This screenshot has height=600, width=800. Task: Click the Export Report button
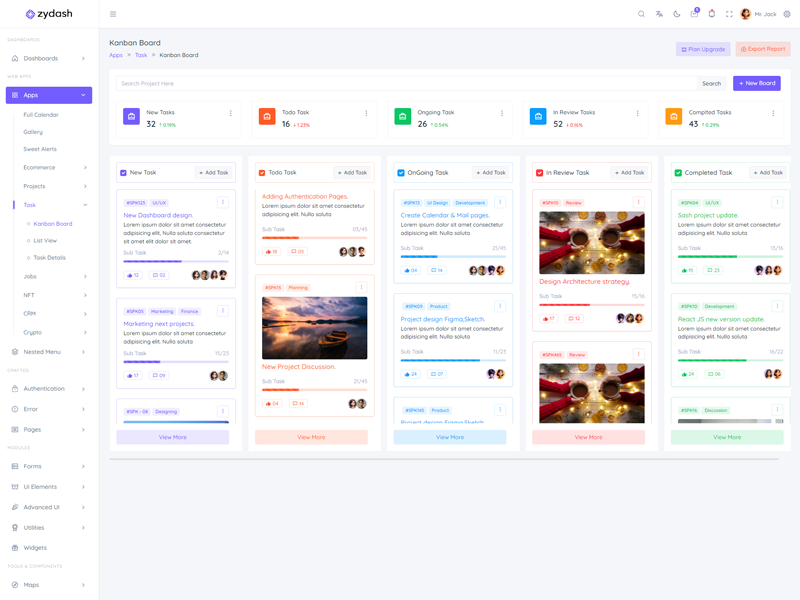point(762,49)
